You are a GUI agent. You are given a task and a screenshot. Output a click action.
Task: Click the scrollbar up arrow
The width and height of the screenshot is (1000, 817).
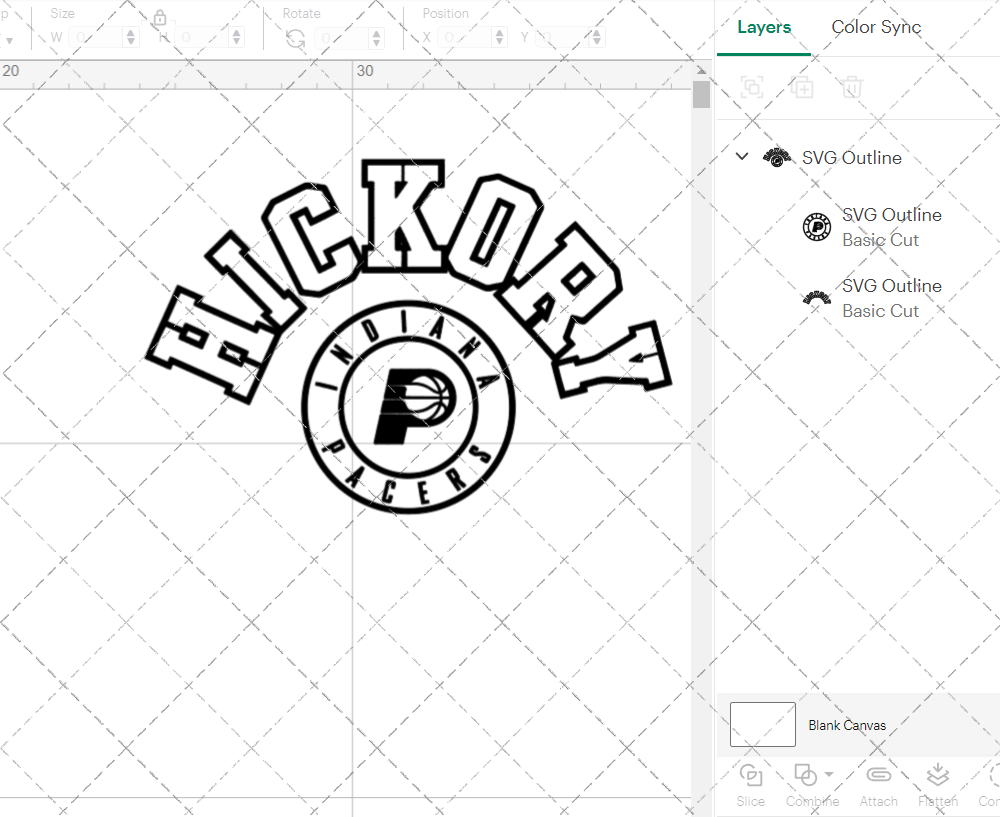point(702,70)
